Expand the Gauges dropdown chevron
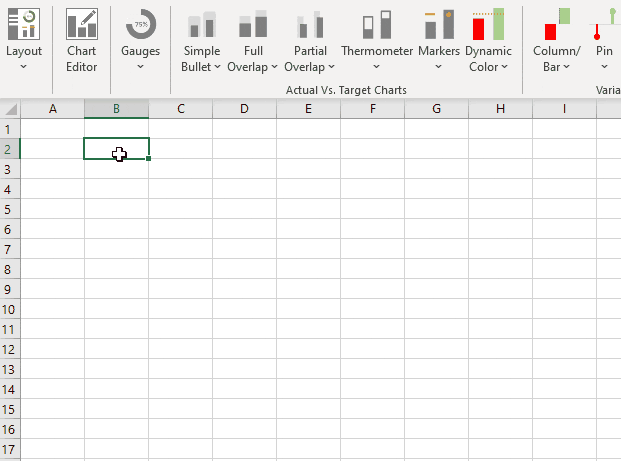The height and width of the screenshot is (461, 621). coord(140,67)
